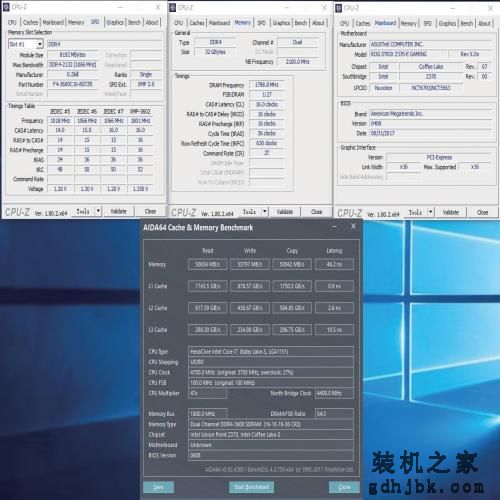500x500 pixels.
Task: Click the Part Number field in CPU-Z SPD
Action: (73, 84)
